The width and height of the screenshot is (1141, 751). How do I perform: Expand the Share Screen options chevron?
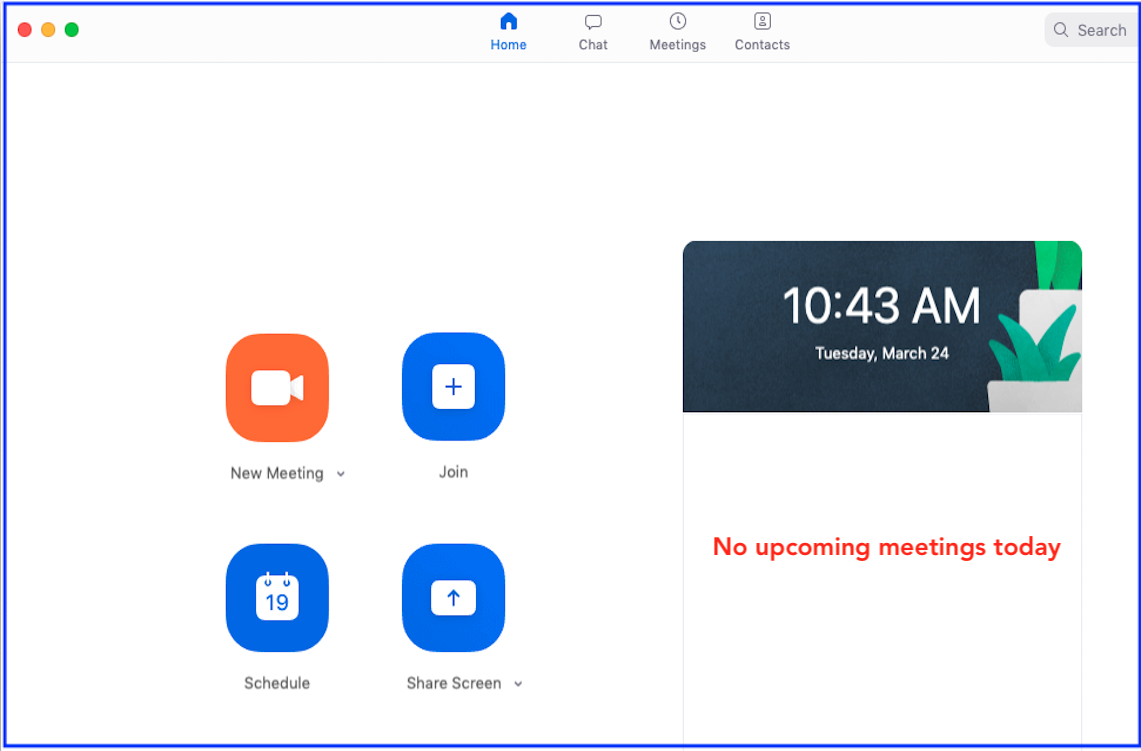[x=518, y=684]
